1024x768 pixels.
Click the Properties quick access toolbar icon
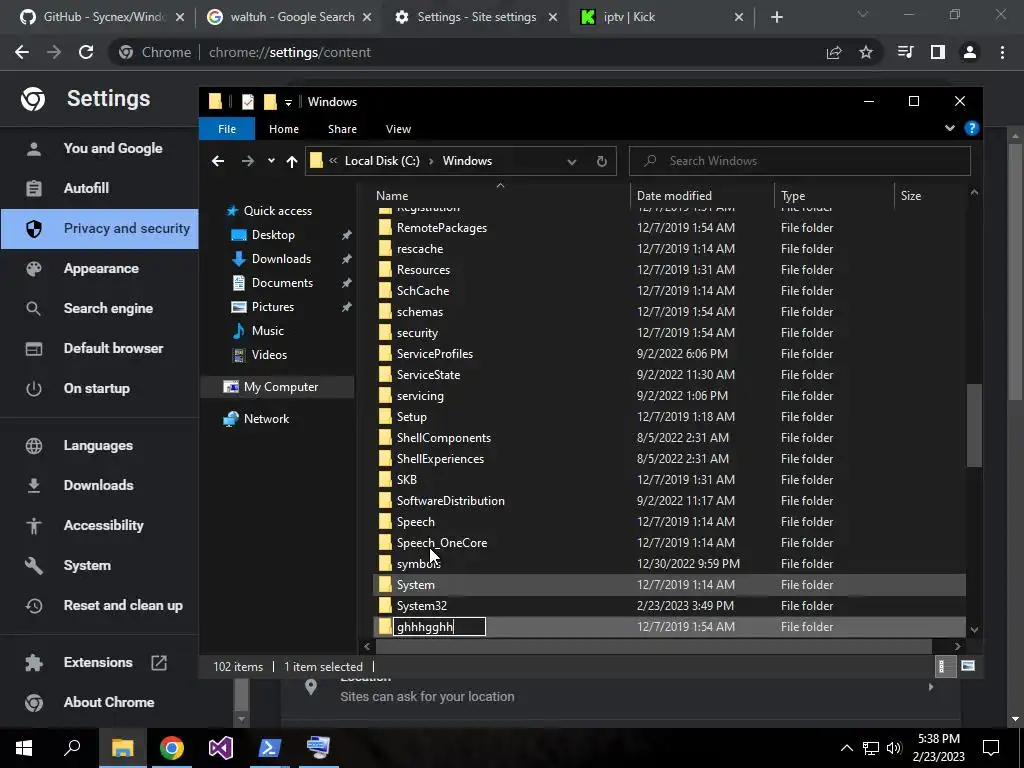point(248,101)
